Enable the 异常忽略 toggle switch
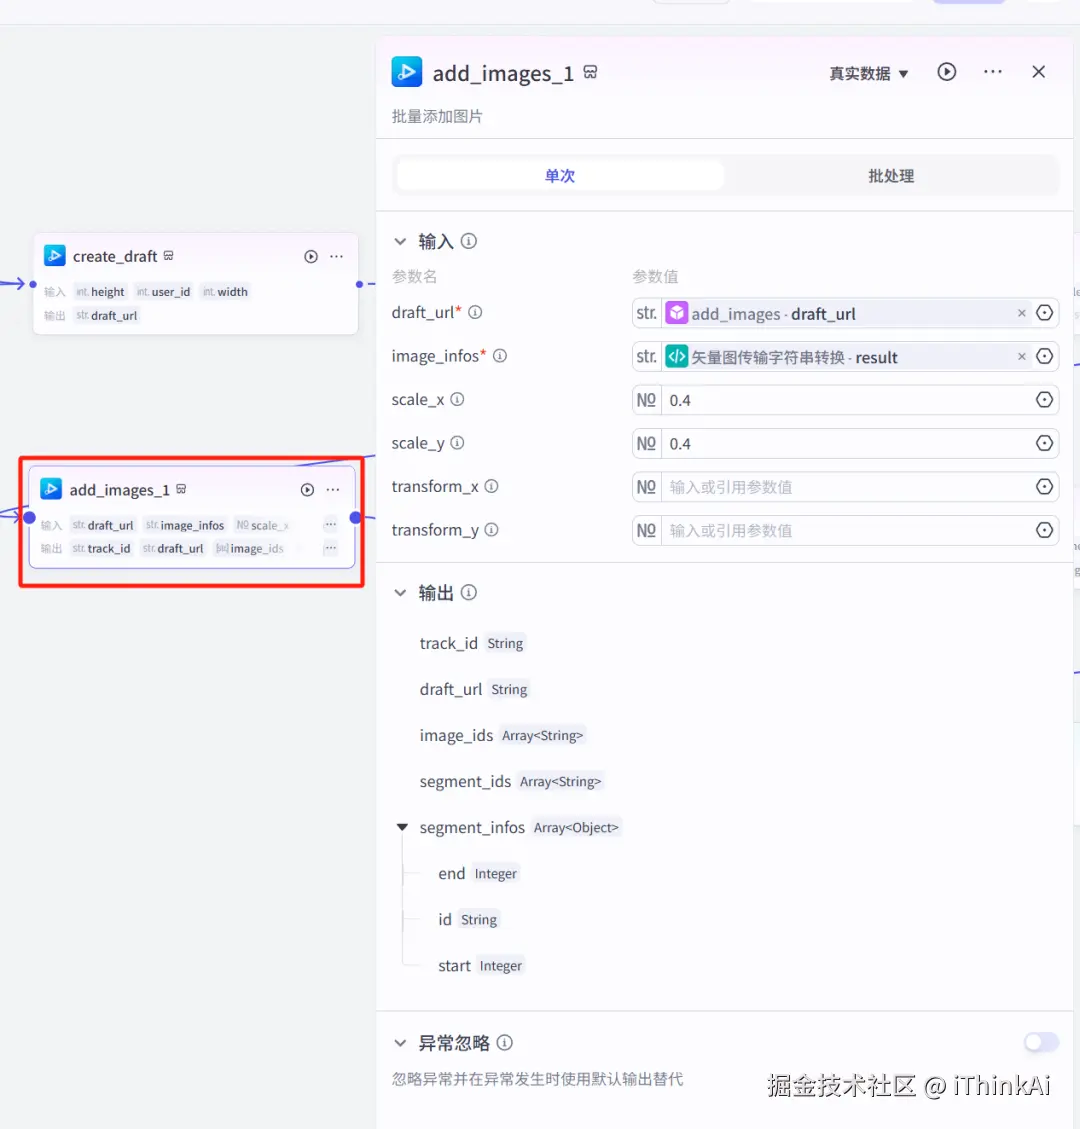The image size is (1080, 1129). pos(1039,1042)
